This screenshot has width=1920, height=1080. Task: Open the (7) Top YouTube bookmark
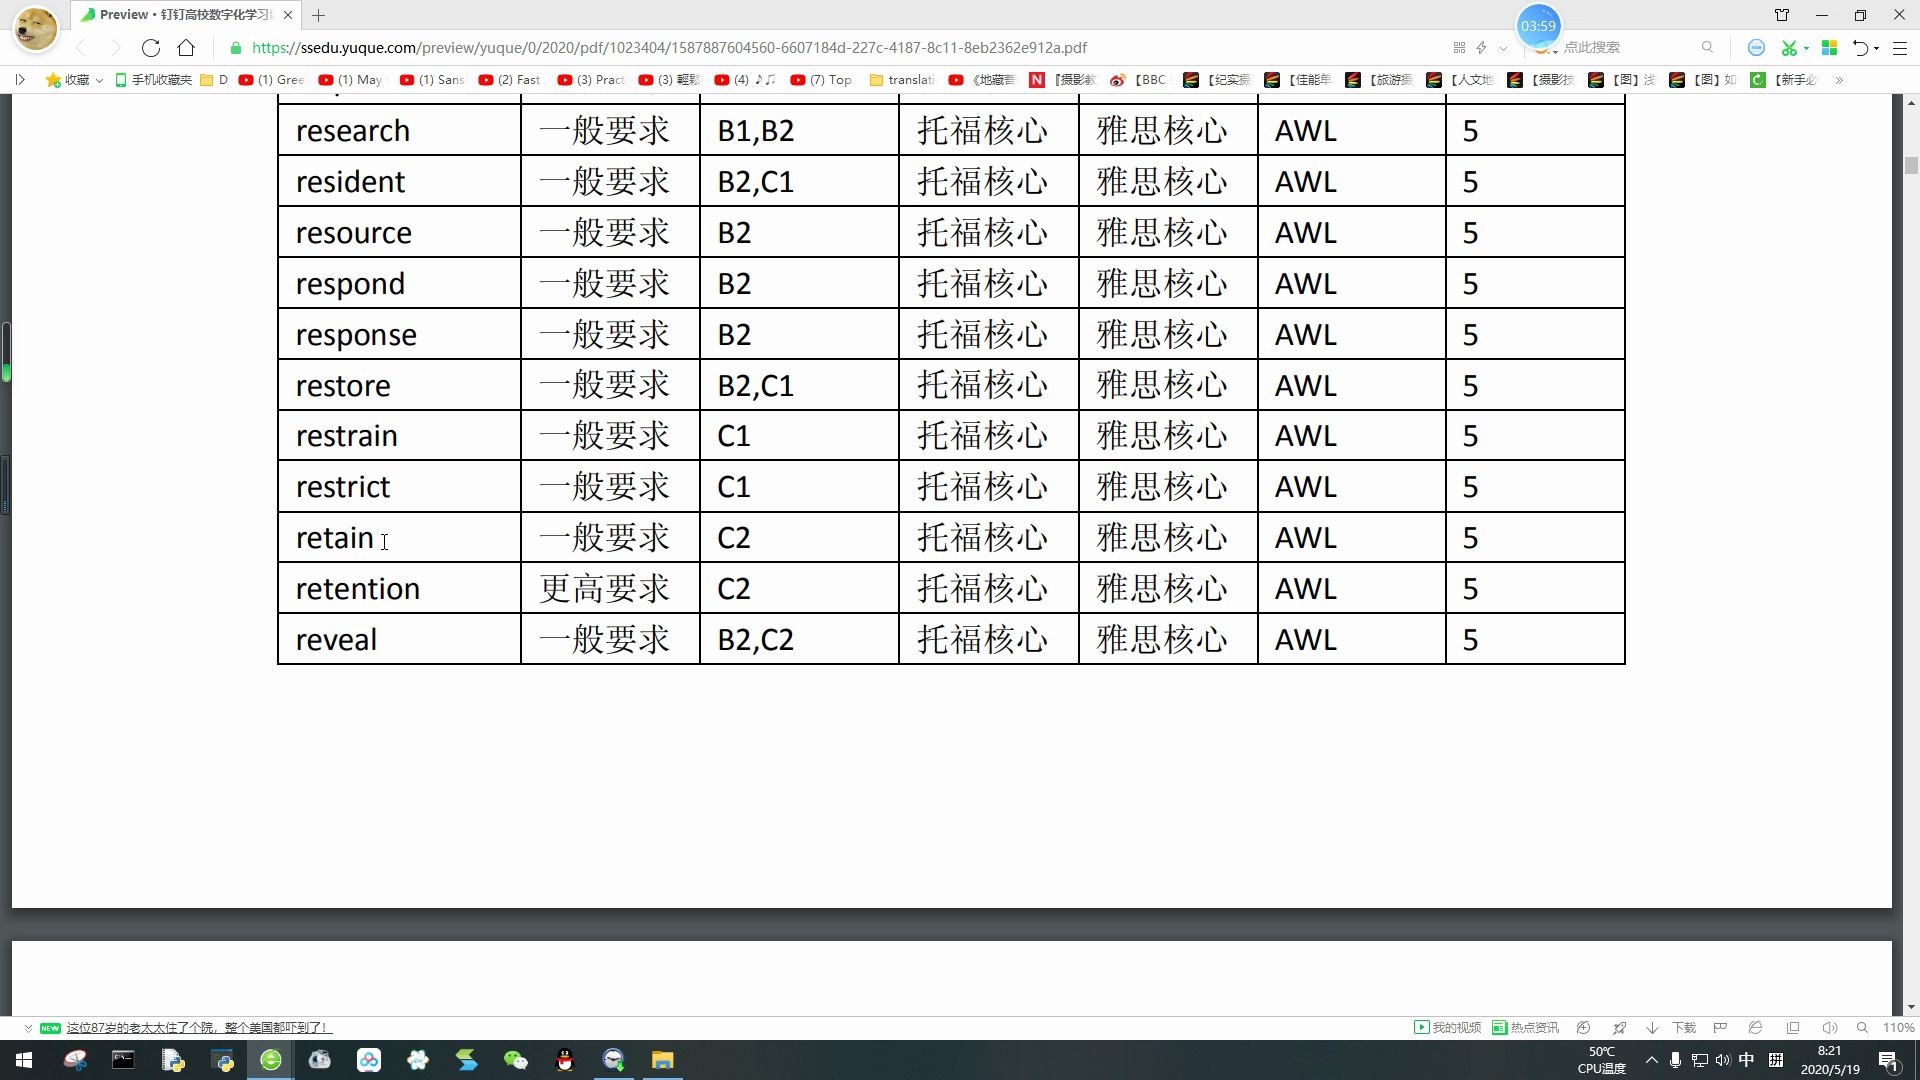(821, 79)
